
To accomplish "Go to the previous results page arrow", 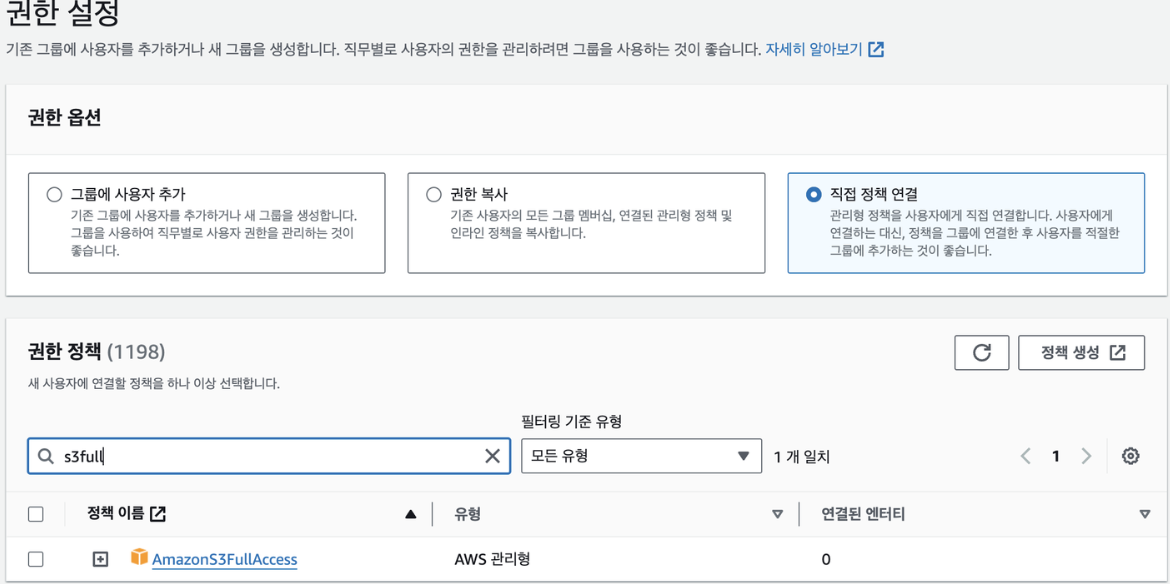I will (1026, 456).
